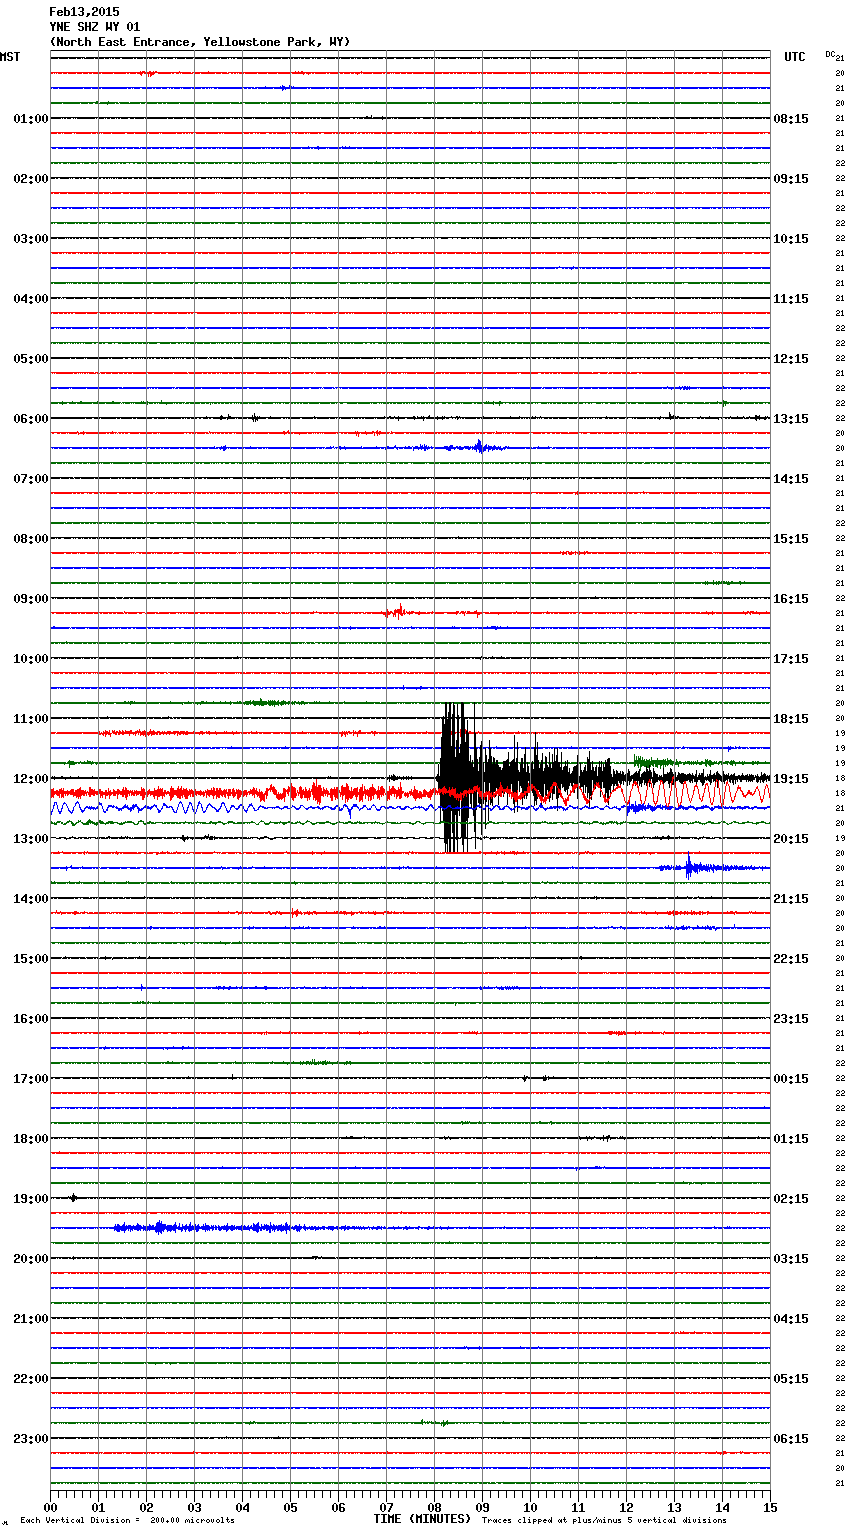This screenshot has height=1534, width=850.
Task: Select the station code YNE SHZ WY 01
Action: coord(95,27)
